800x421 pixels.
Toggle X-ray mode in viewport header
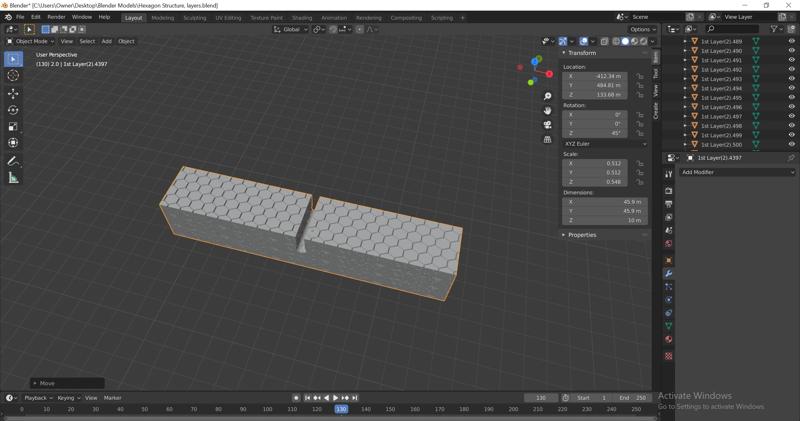point(605,41)
